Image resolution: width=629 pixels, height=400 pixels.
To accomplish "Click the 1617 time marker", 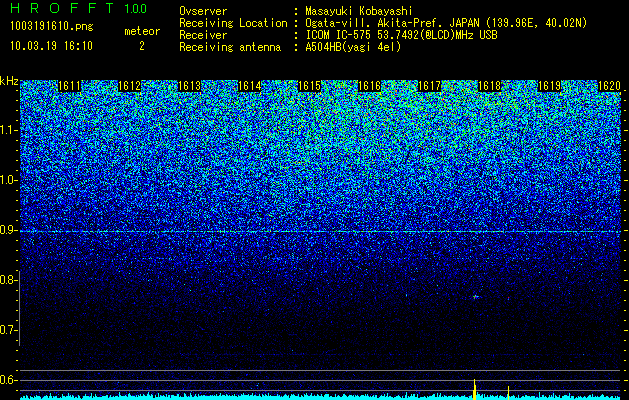I will click(x=430, y=86).
